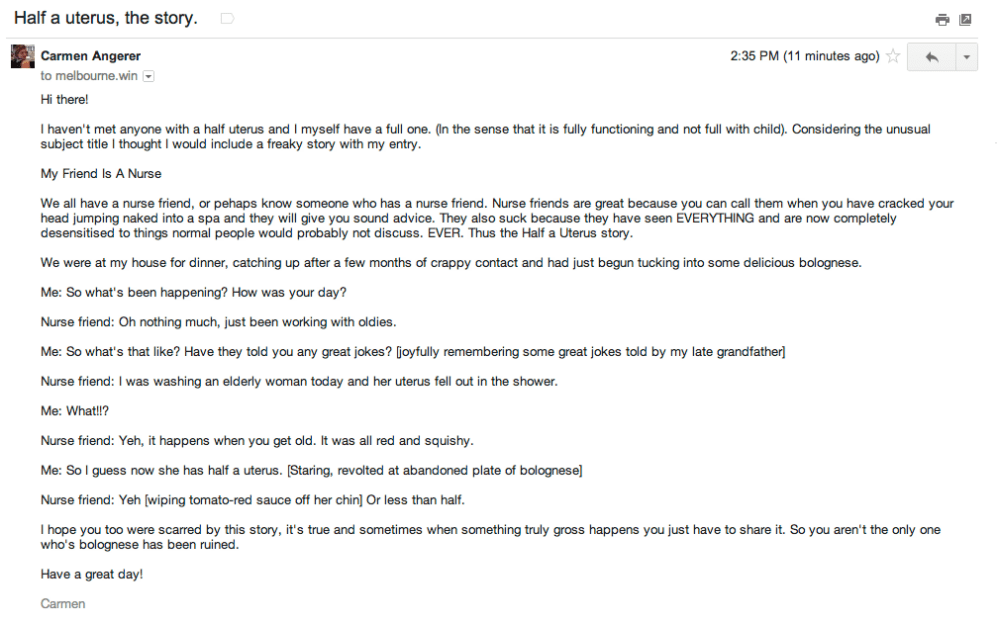
Task: Click the greyed 'Carmen' signature at the bottom
Action: (x=63, y=603)
